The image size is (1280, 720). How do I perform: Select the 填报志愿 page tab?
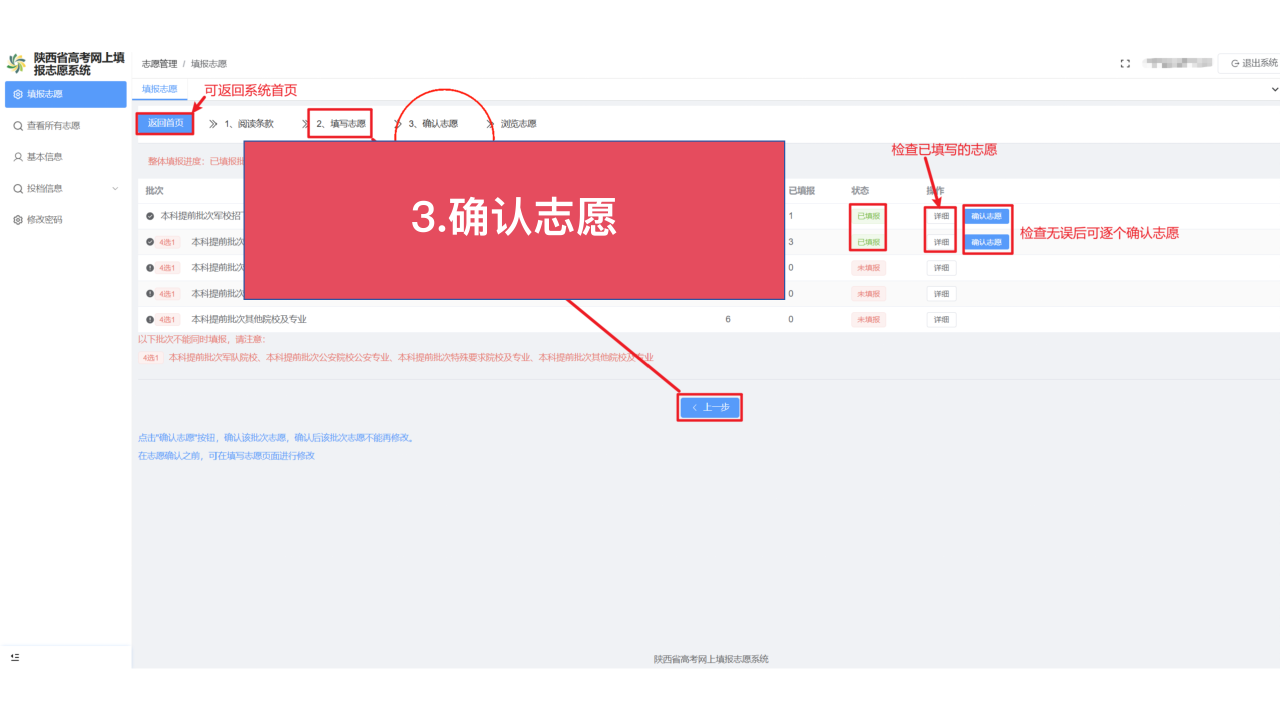159,89
